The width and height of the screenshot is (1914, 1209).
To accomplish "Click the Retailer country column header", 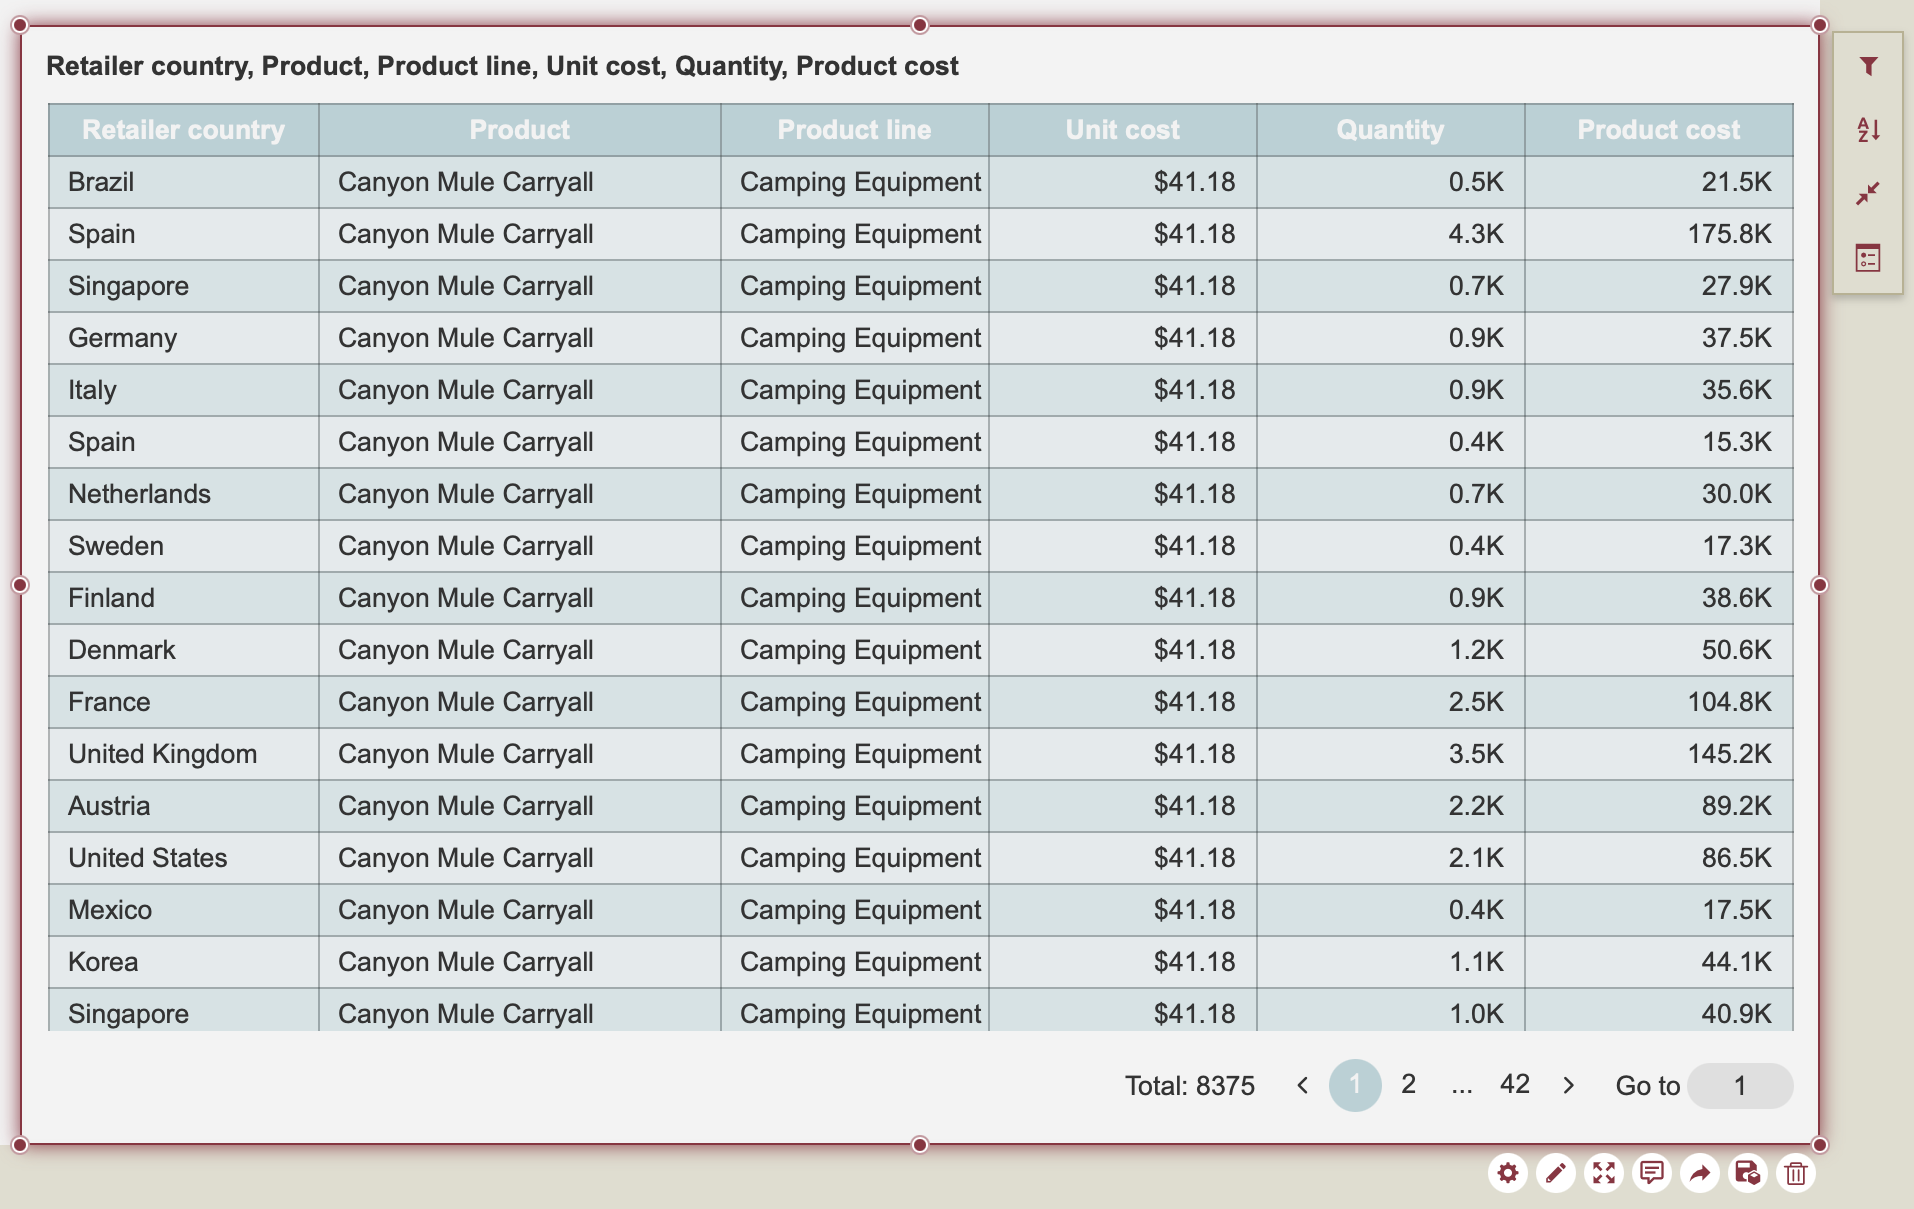I will 183,130.
